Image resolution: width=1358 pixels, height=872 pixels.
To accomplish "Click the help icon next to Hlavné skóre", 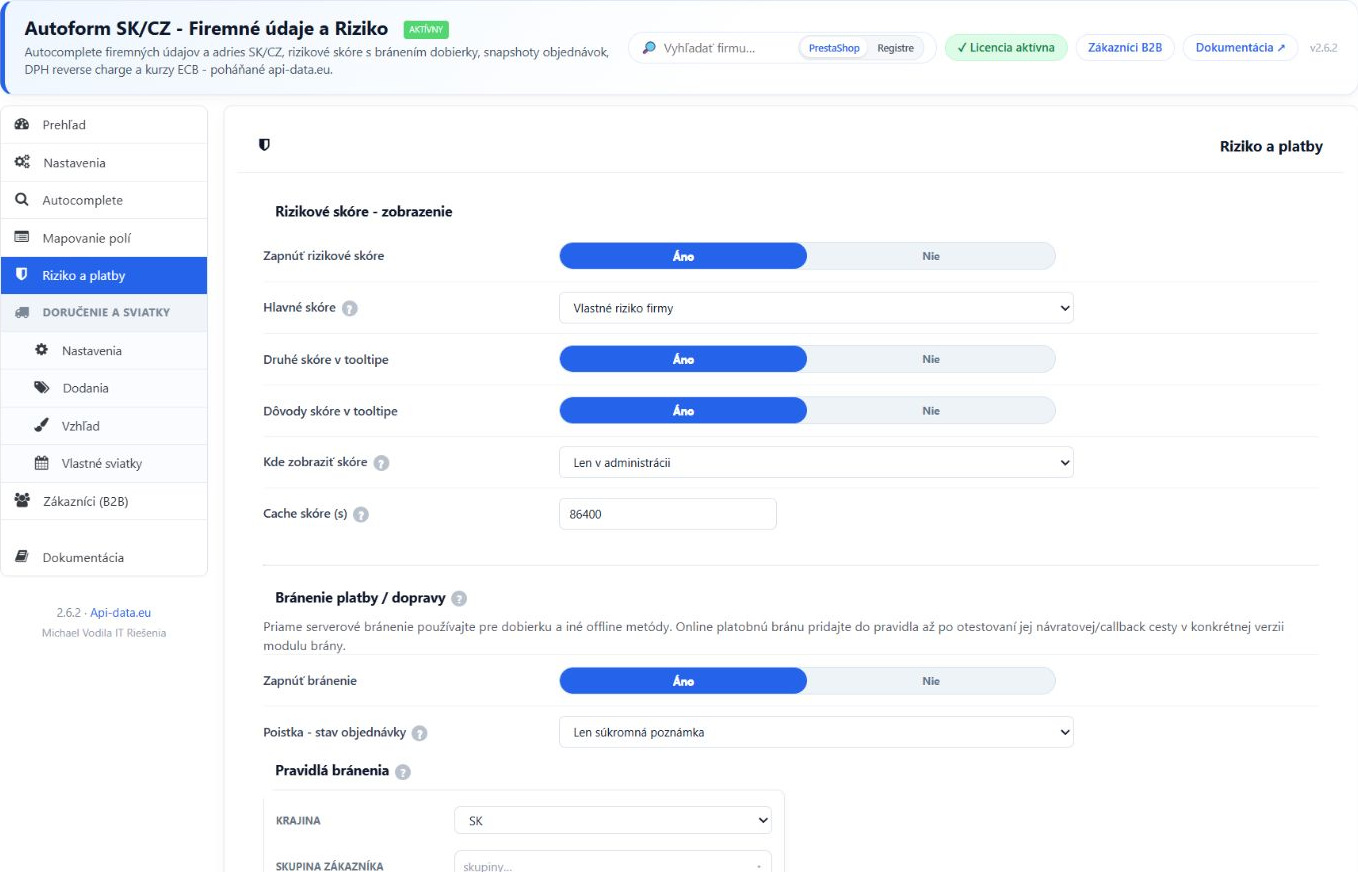I will click(350, 308).
